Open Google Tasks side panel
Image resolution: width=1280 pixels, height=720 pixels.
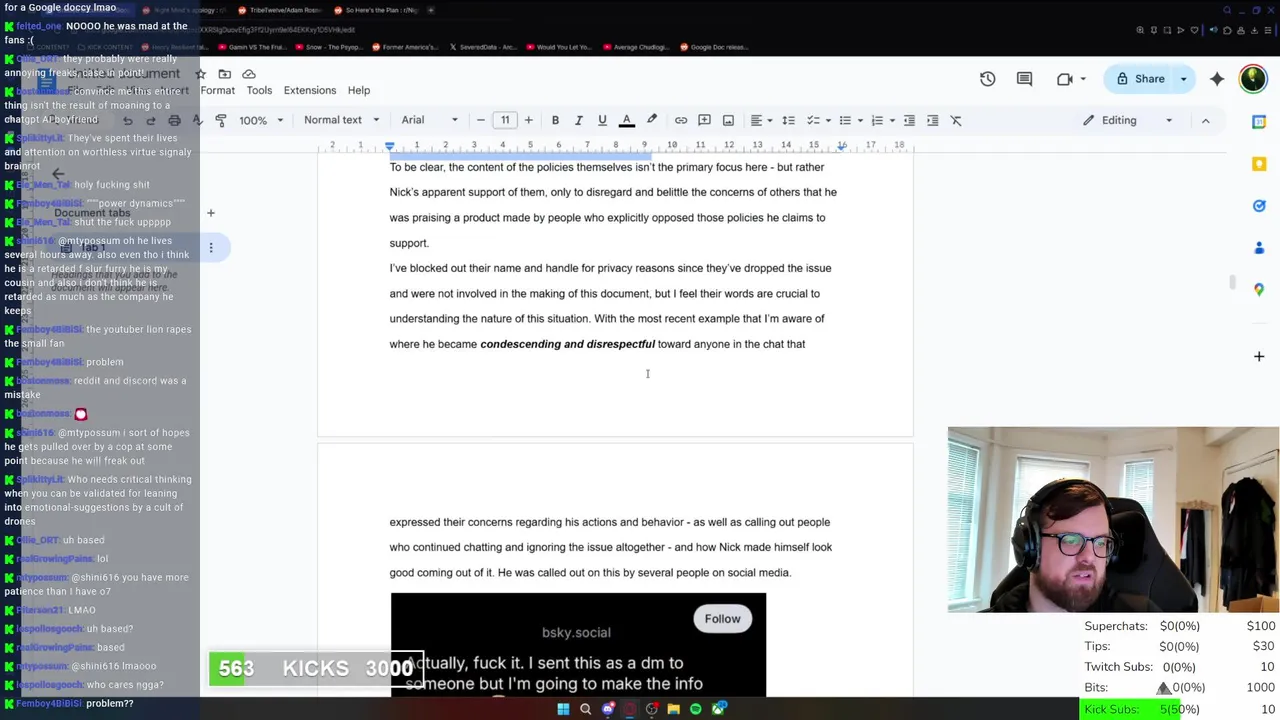click(1259, 206)
